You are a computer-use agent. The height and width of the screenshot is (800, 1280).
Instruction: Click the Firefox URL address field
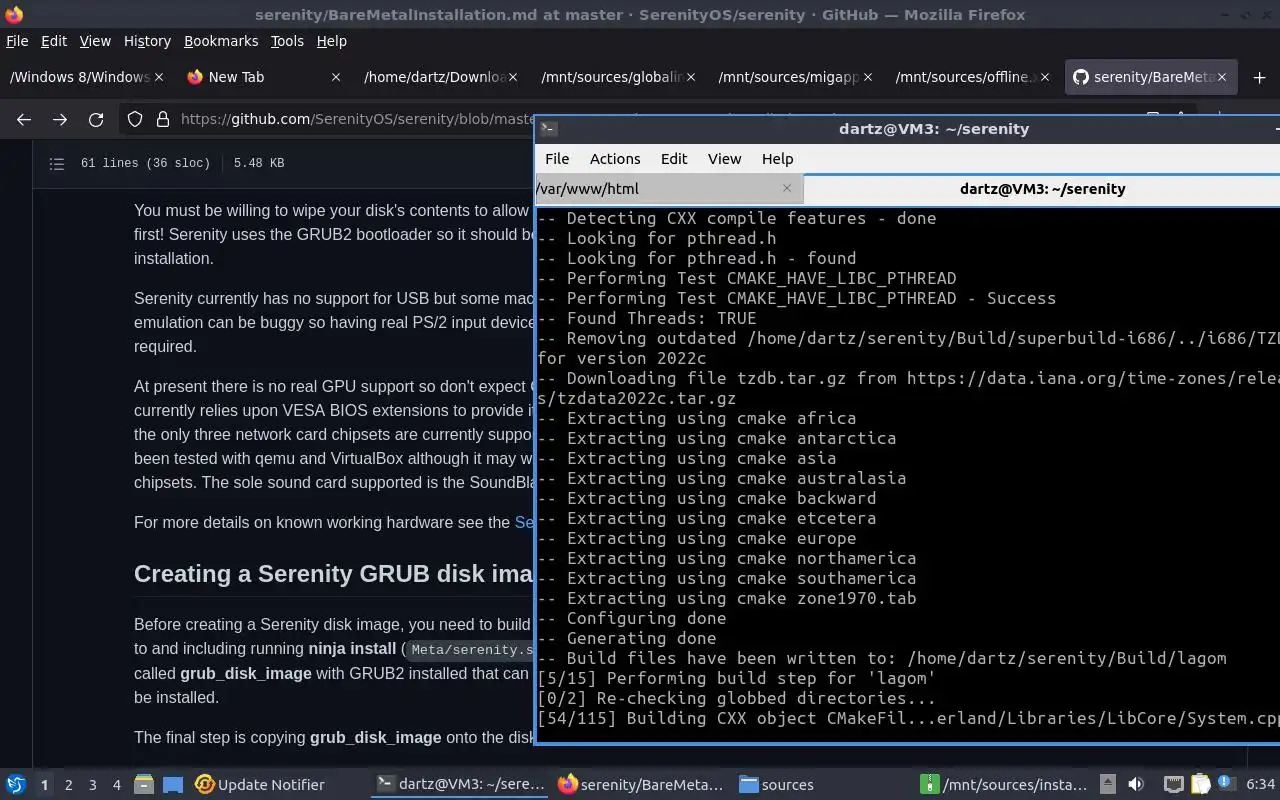coord(356,119)
